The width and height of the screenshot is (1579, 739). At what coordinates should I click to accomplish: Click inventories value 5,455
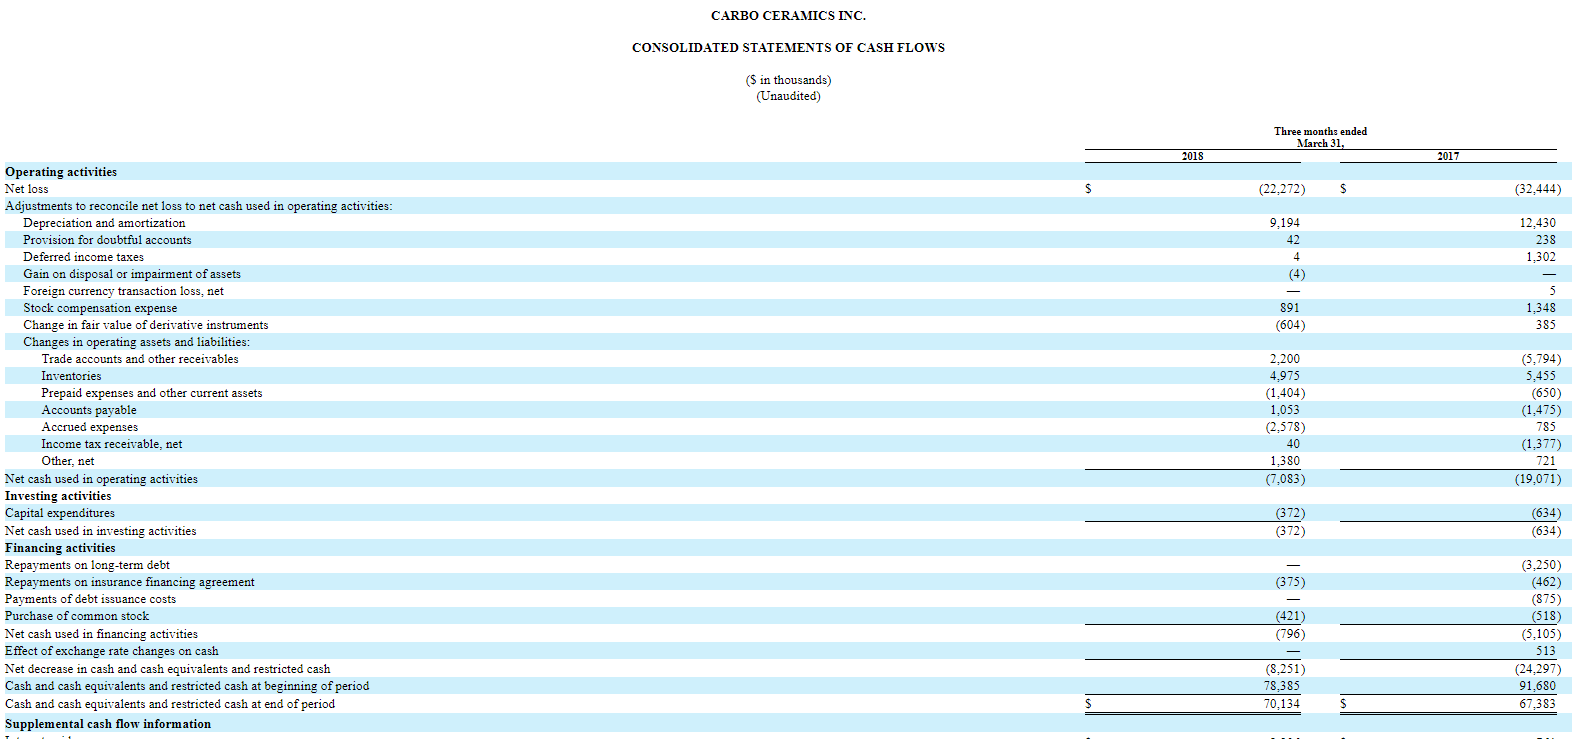click(1541, 376)
